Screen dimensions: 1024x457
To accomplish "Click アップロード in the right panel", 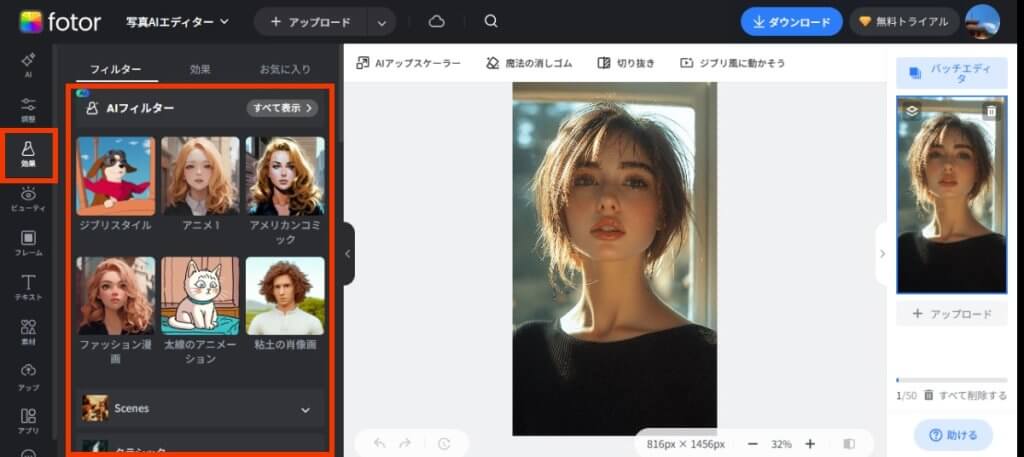I will 952,314.
